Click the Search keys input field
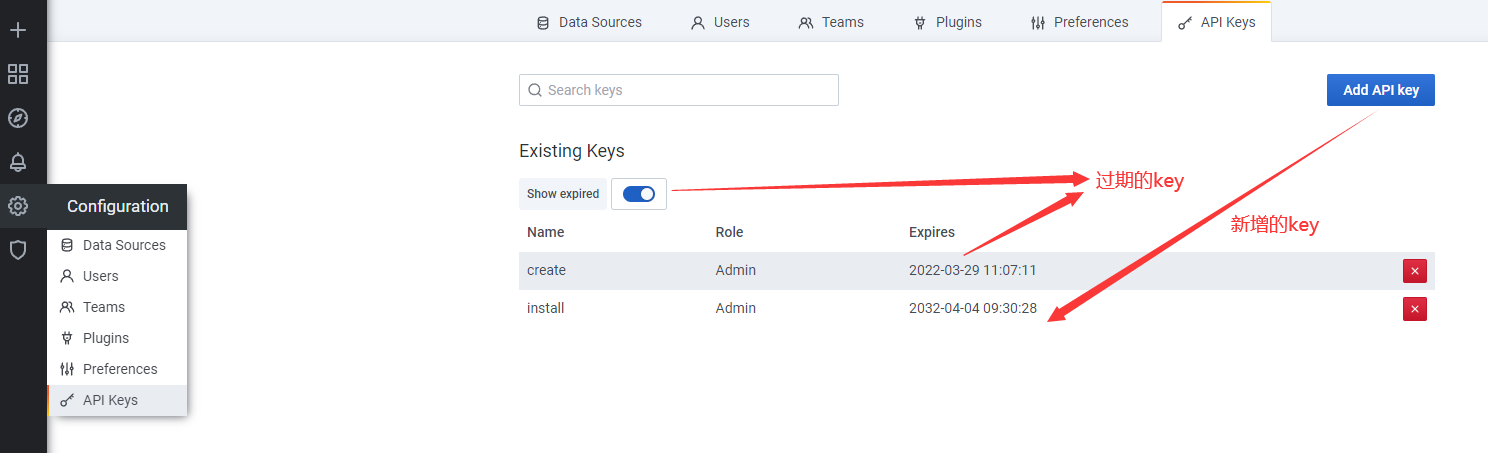Screen dimensions: 1488x453 tap(678, 90)
